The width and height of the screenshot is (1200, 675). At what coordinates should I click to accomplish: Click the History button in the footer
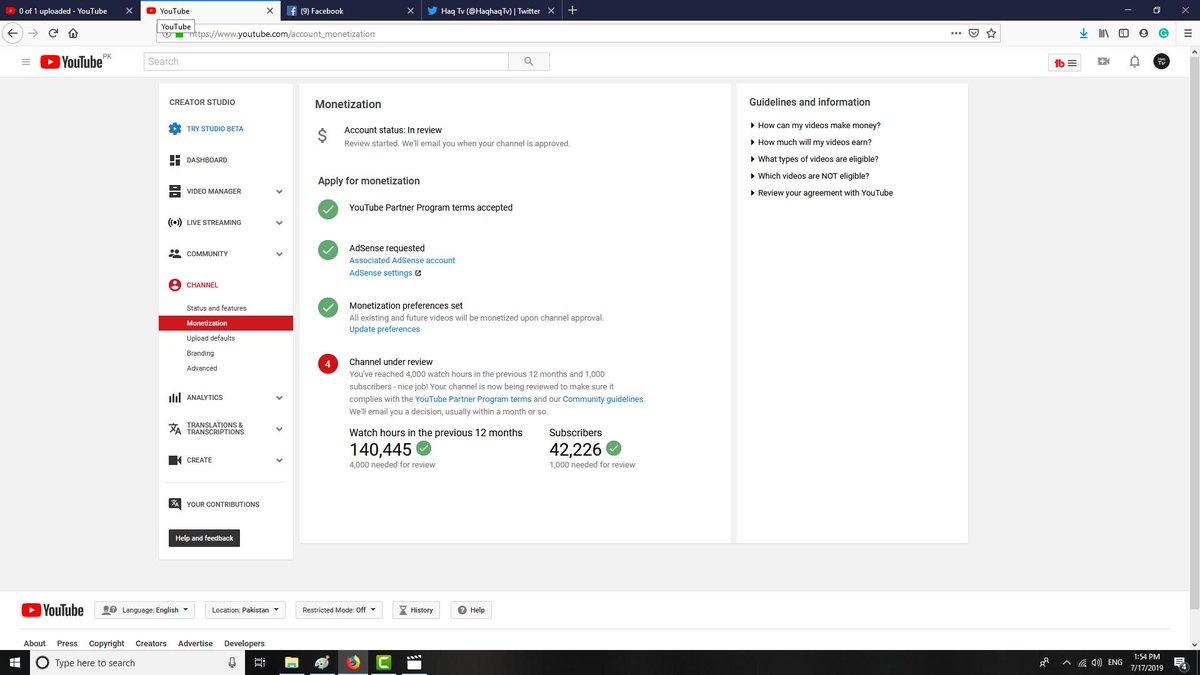coord(416,610)
